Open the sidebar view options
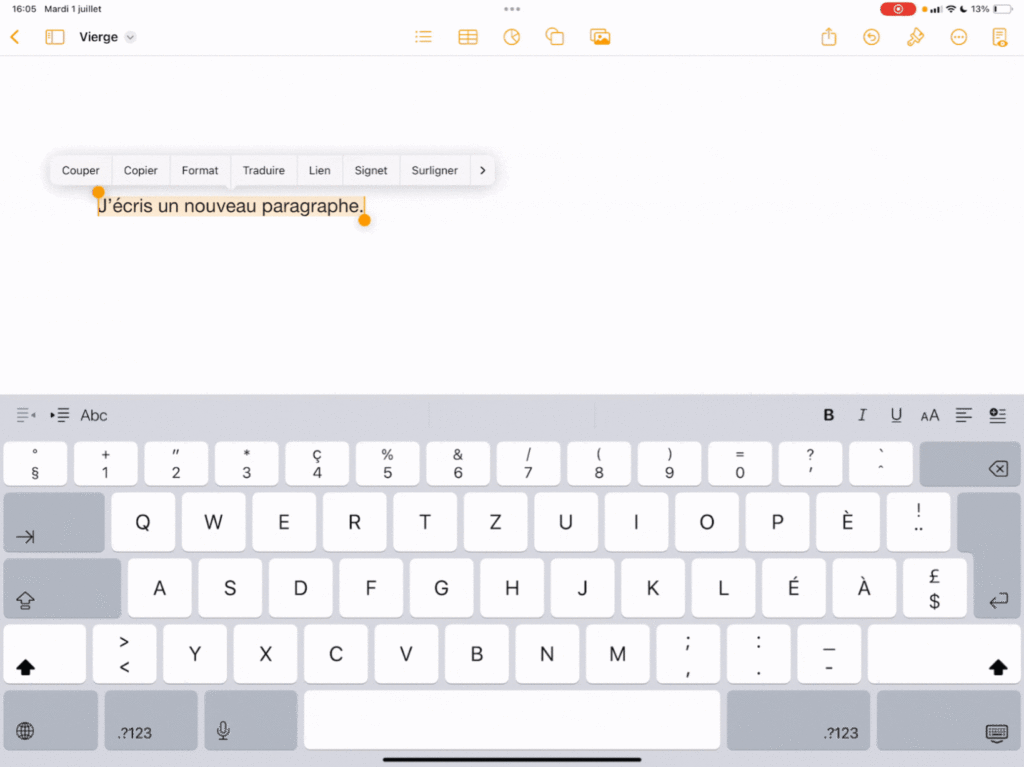The image size is (1024, 767). [55, 37]
